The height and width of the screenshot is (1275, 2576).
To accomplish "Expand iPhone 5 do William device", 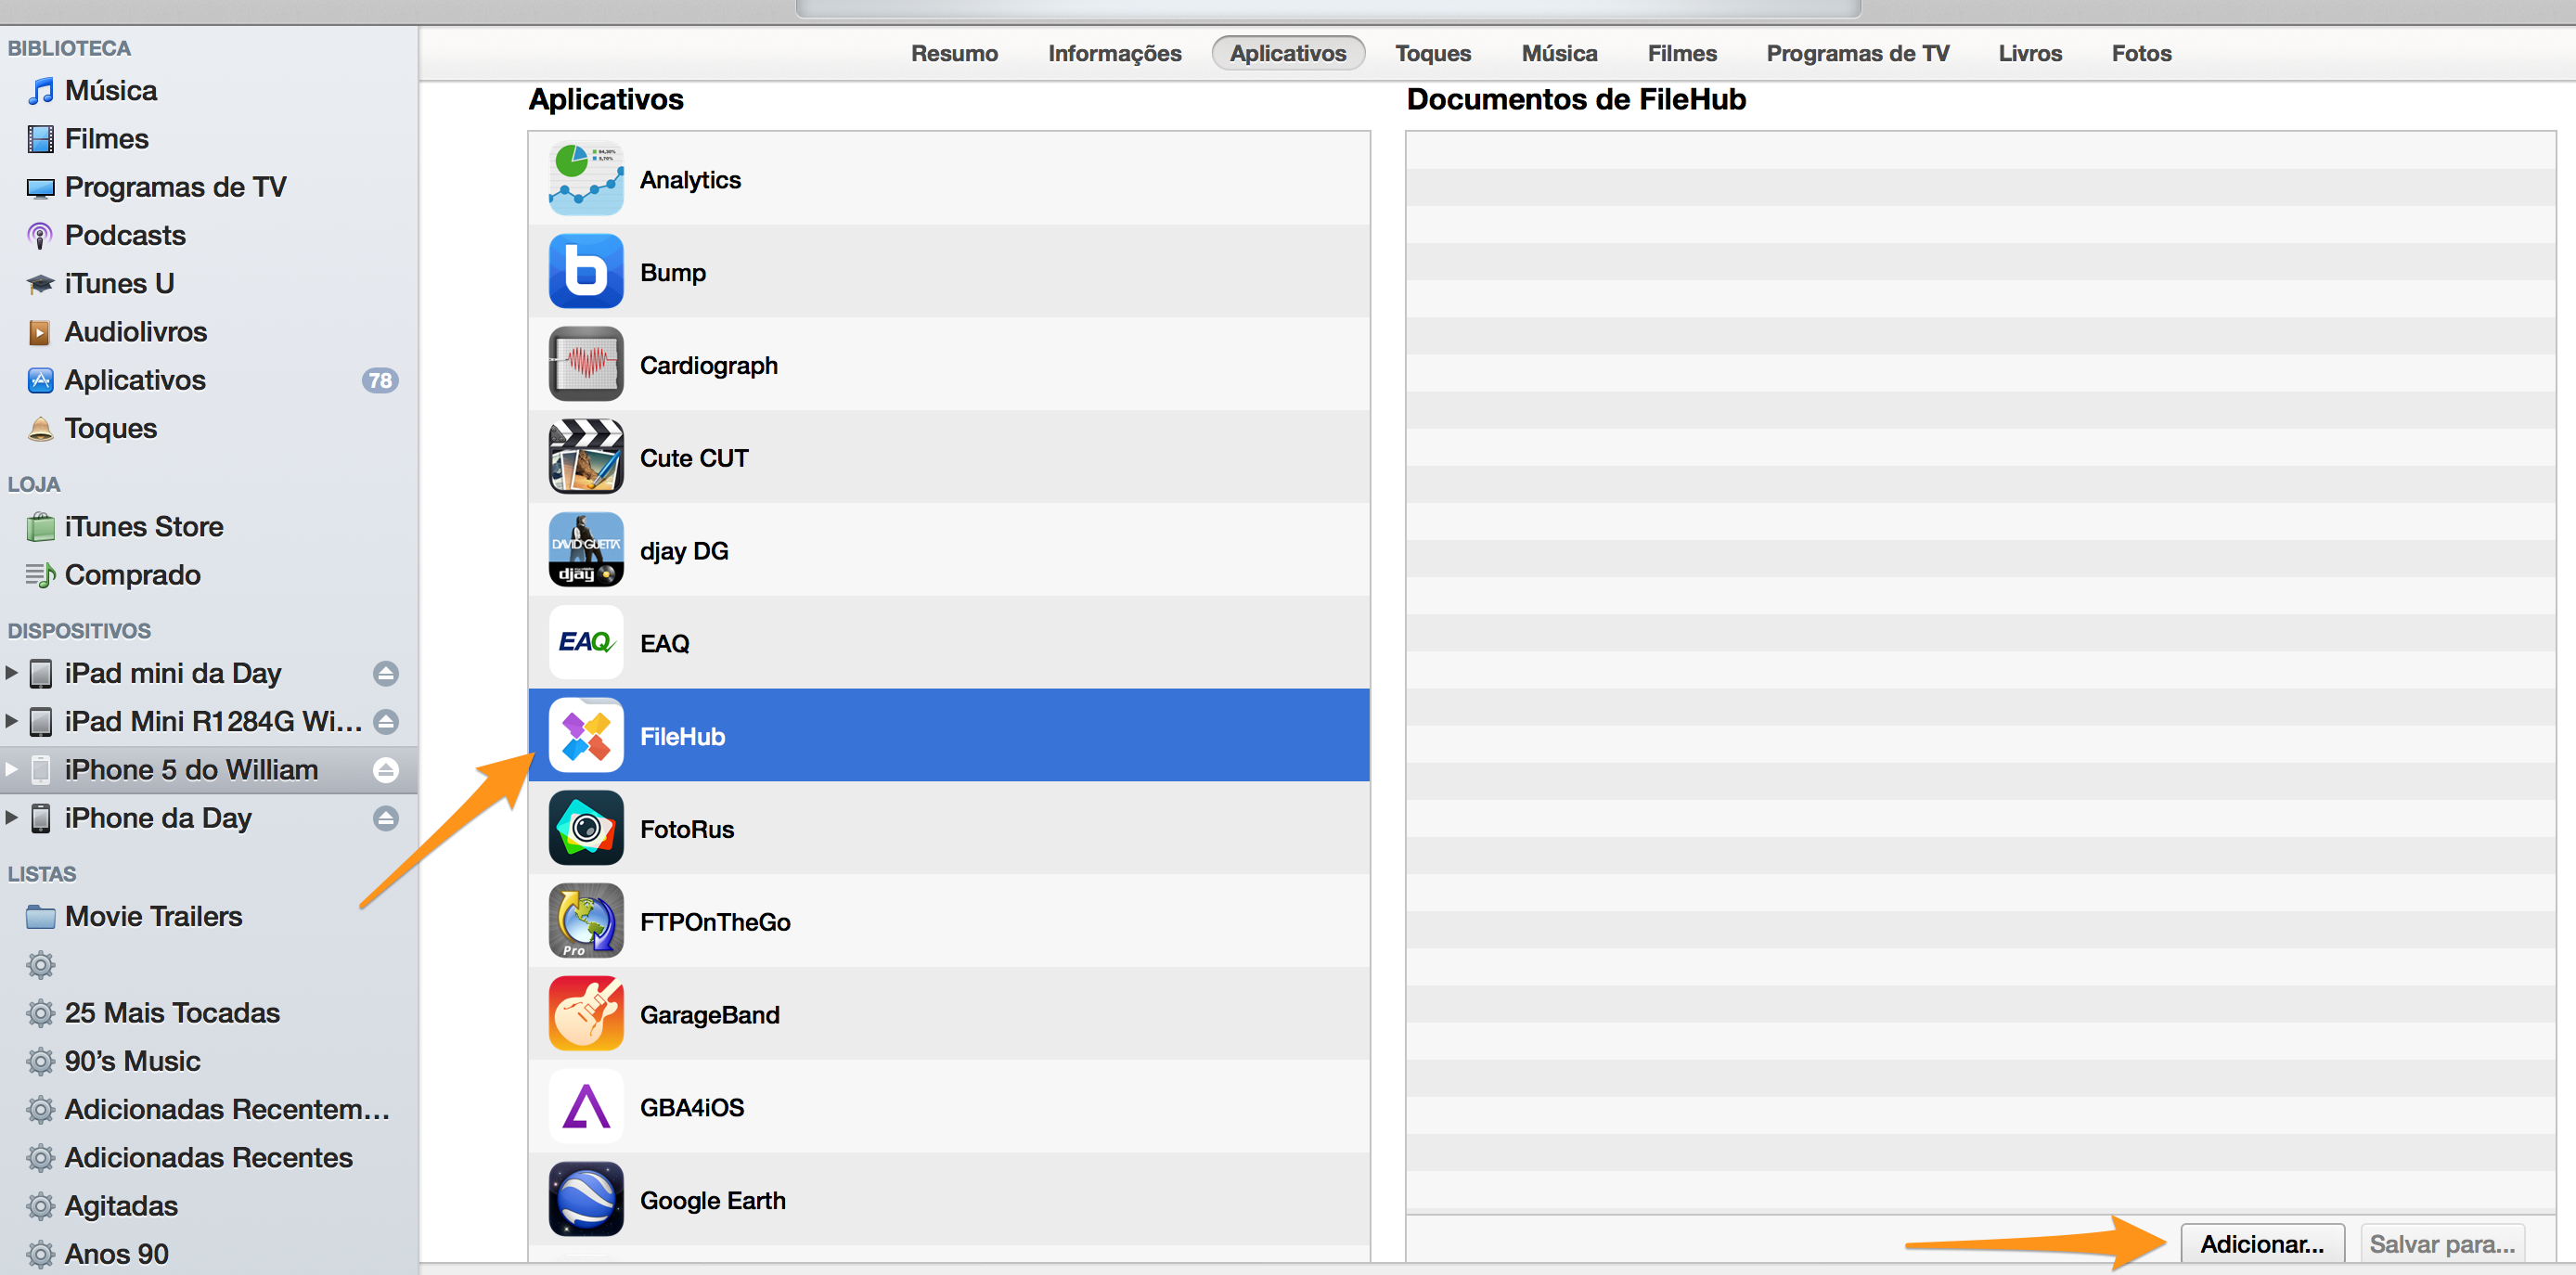I will pos(12,769).
